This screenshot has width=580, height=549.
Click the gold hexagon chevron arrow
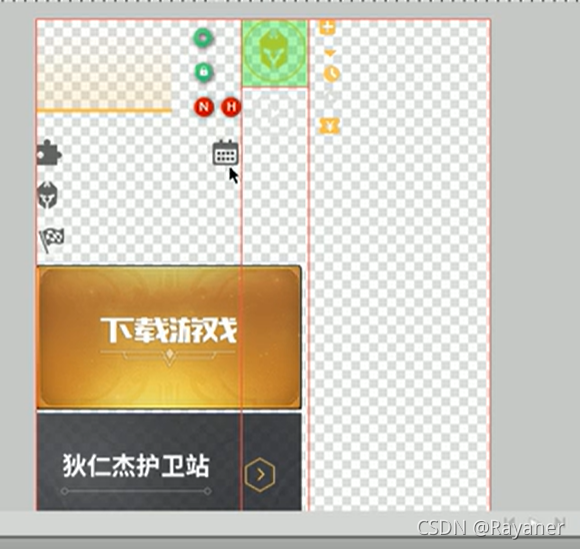(x=260, y=475)
